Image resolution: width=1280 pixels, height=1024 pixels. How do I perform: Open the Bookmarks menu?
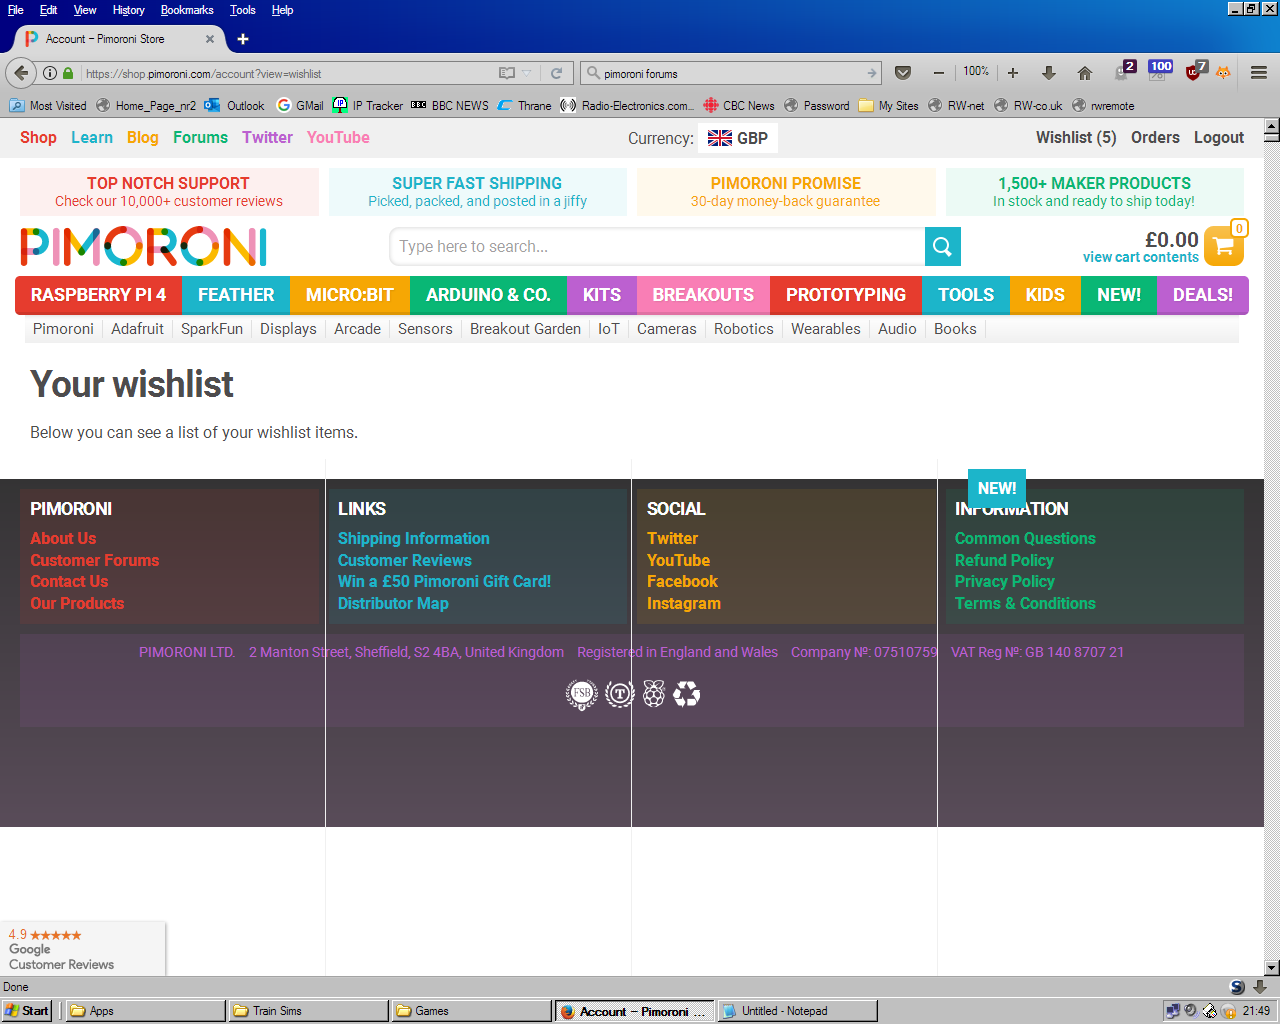(187, 10)
